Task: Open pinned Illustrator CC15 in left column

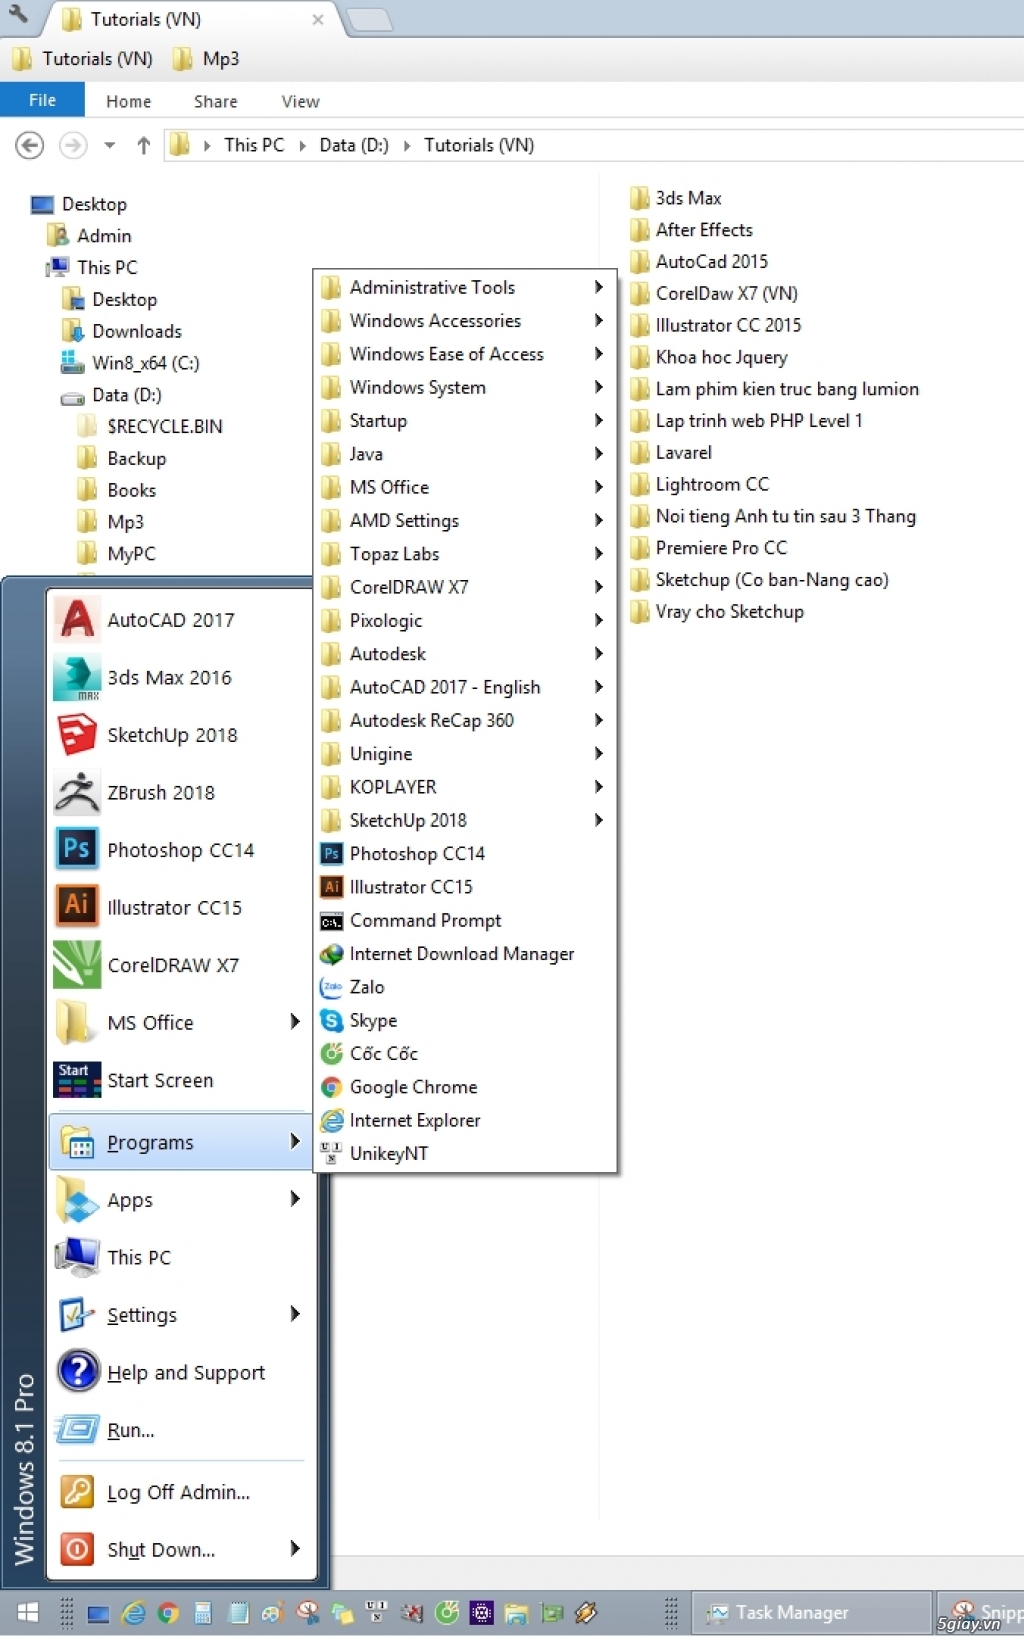Action: pos(180,908)
